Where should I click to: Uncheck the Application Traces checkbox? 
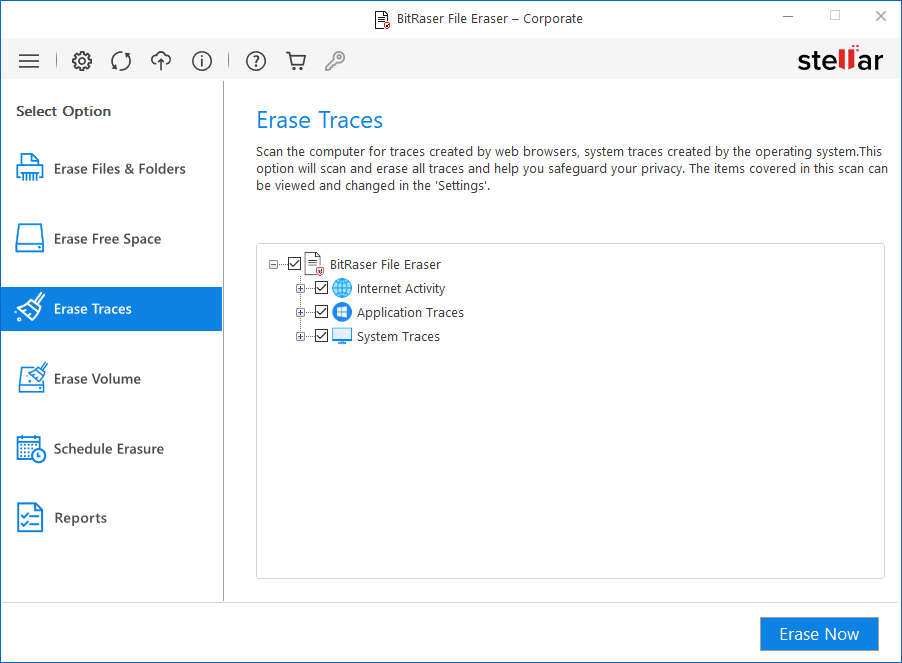coord(322,312)
